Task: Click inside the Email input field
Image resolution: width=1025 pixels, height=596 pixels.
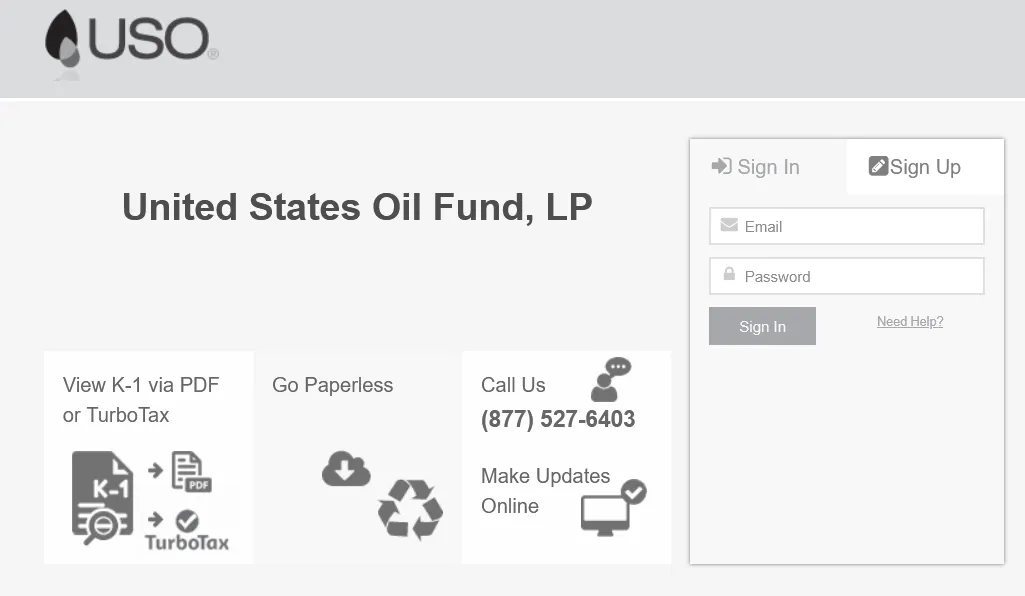Action: point(860,226)
